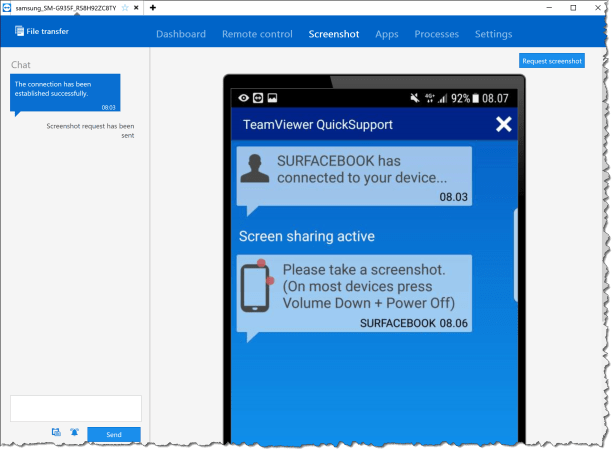Click the battery icon in phone status bar
Screen dimensions: 615x453
coord(475,98)
